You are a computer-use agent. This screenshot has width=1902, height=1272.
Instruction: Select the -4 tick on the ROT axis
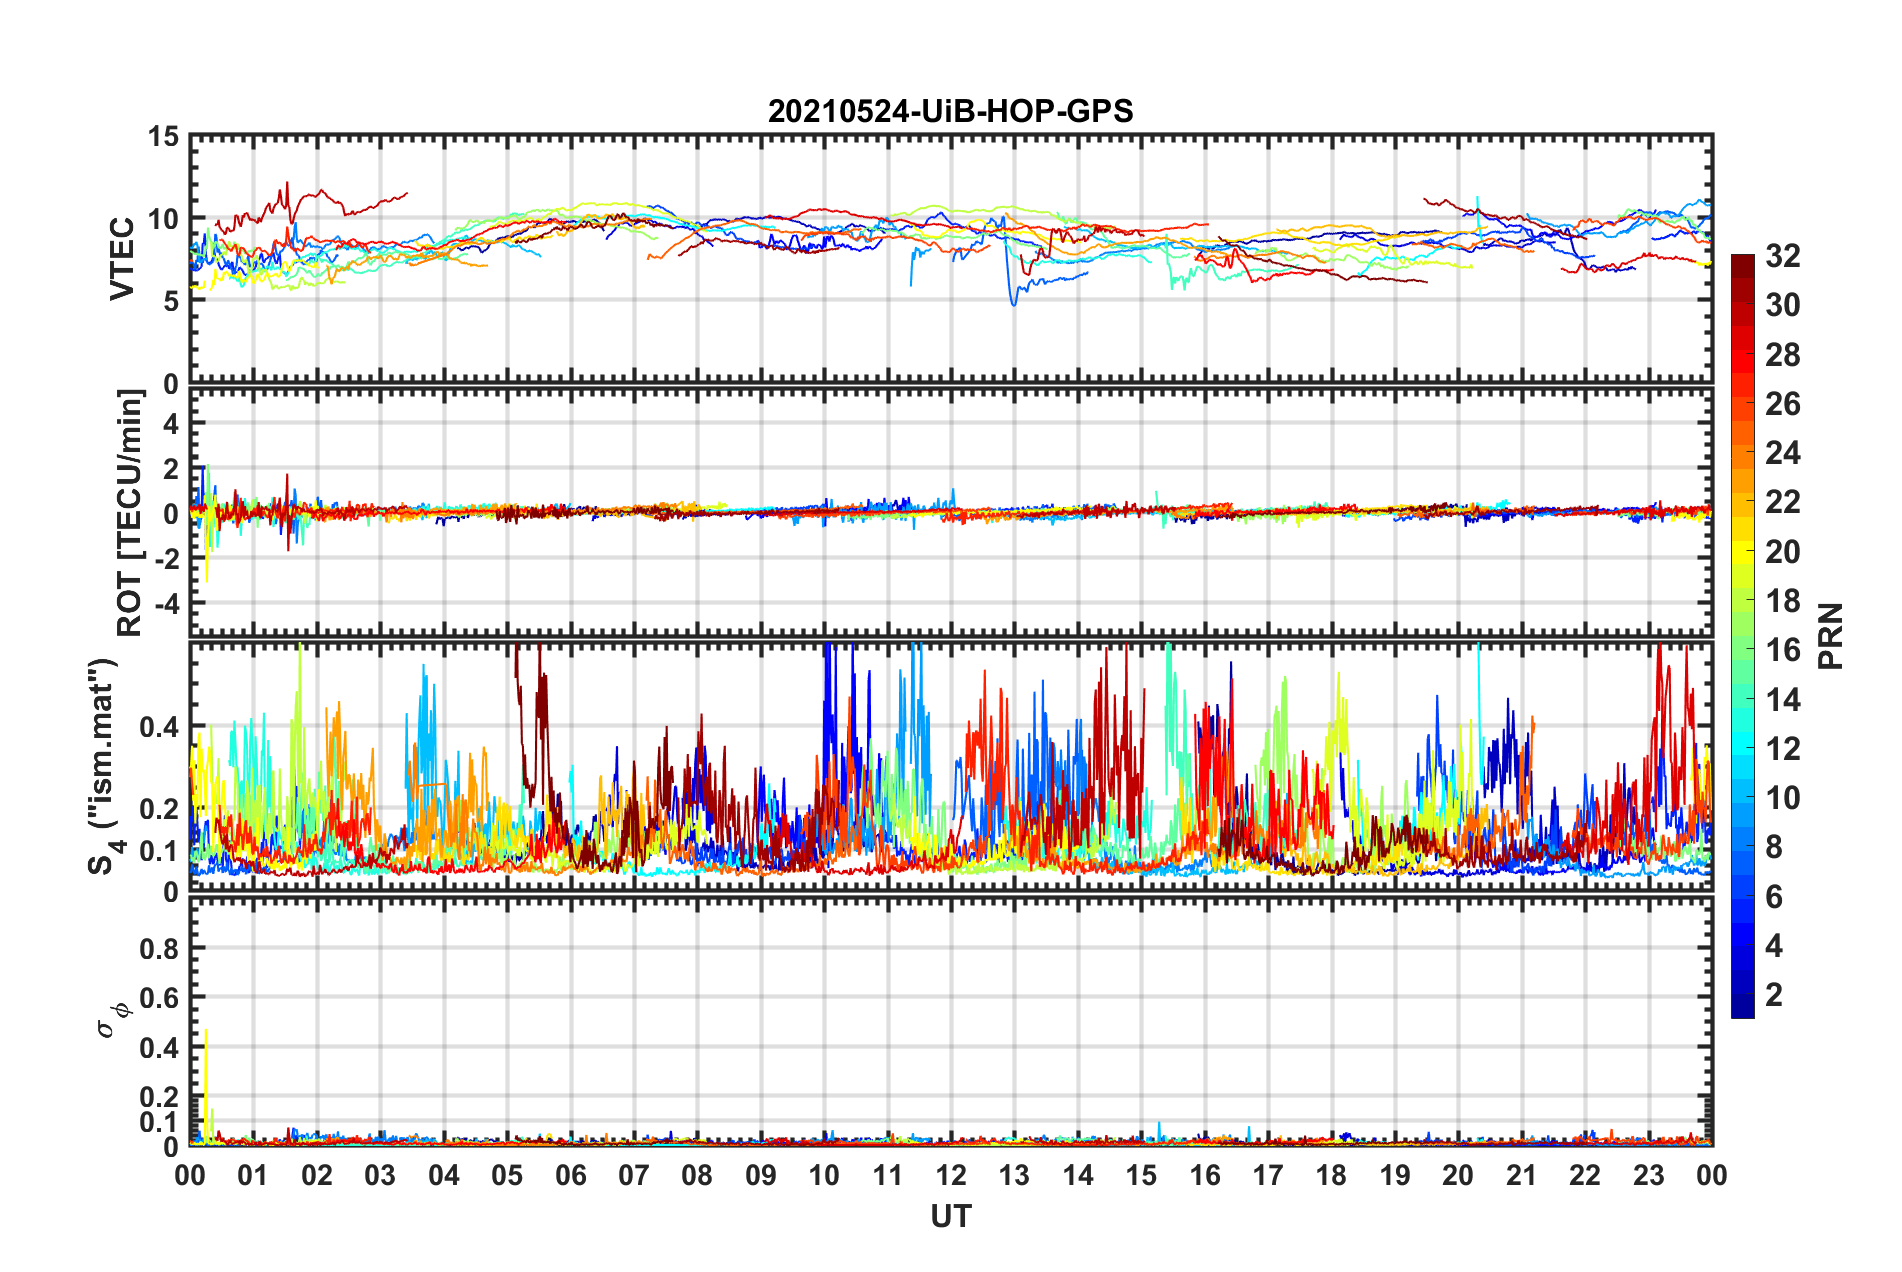168,604
